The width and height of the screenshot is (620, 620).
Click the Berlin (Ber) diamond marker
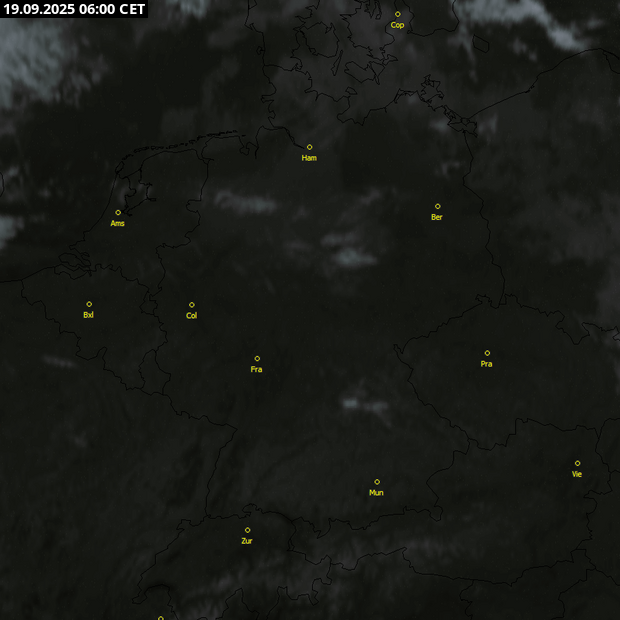click(x=438, y=206)
